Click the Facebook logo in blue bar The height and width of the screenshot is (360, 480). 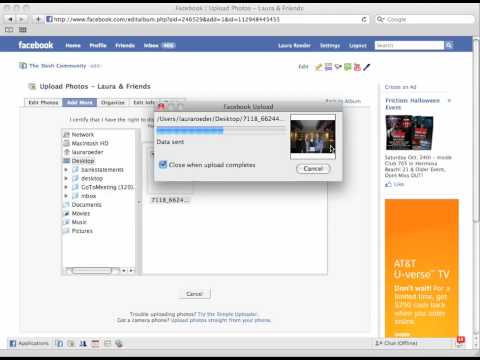tap(36, 45)
